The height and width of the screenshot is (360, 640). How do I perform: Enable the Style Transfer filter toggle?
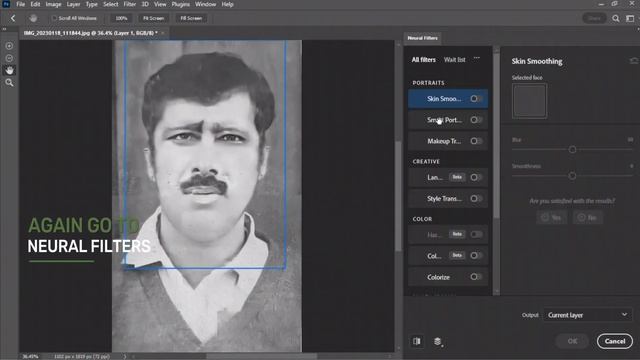476,198
